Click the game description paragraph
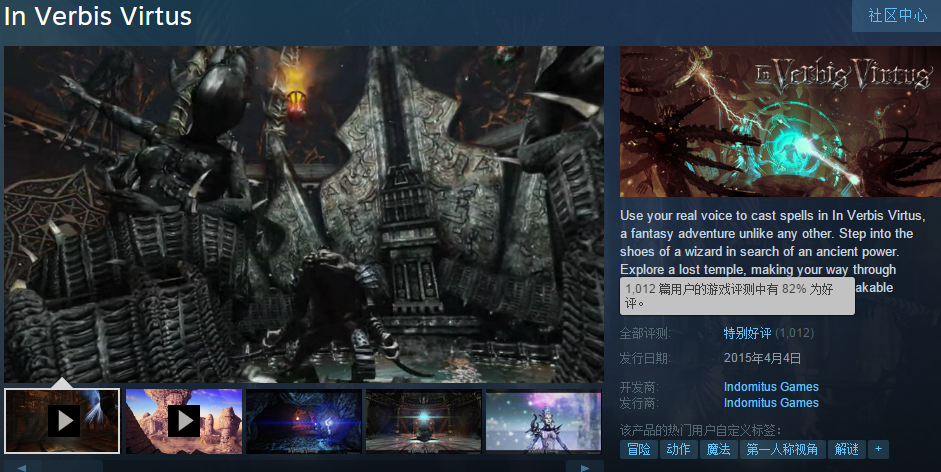The width and height of the screenshot is (941, 472). coord(774,251)
